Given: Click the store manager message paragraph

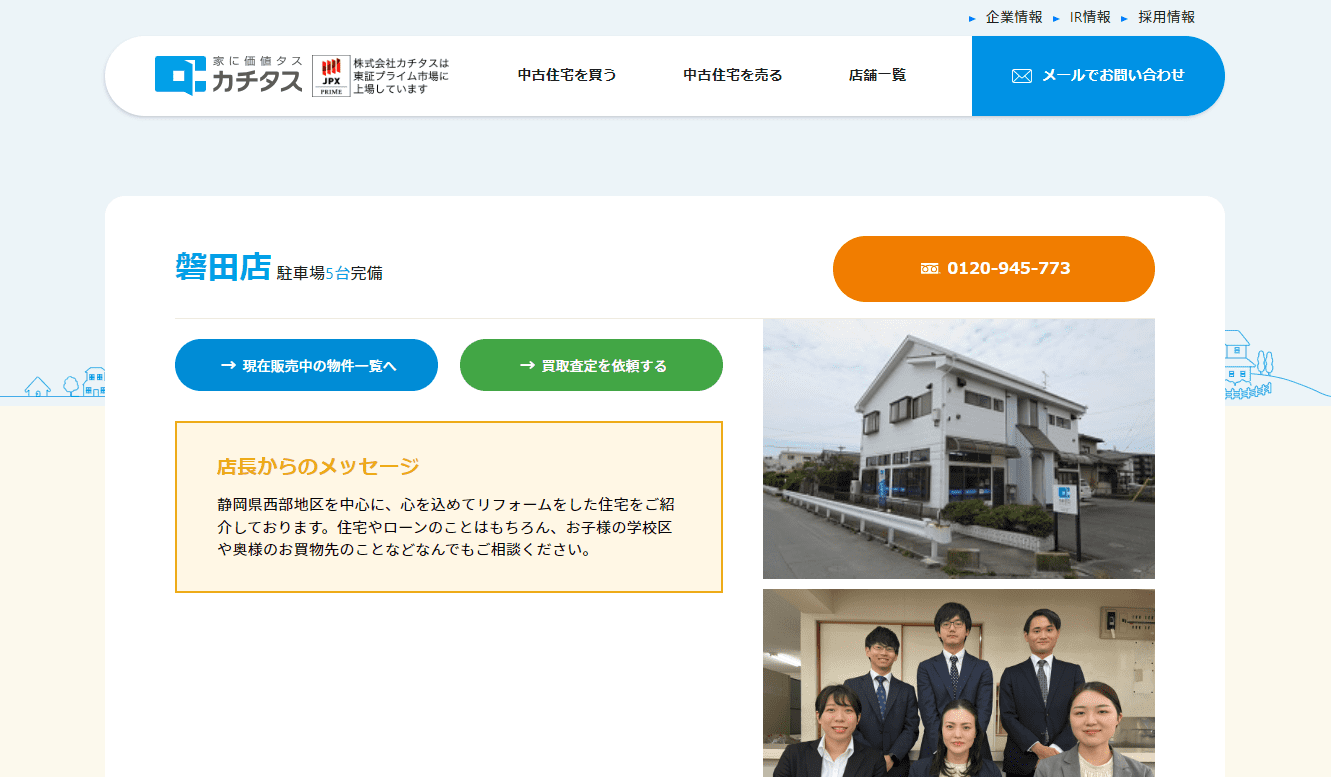Looking at the screenshot, I should (x=446, y=527).
